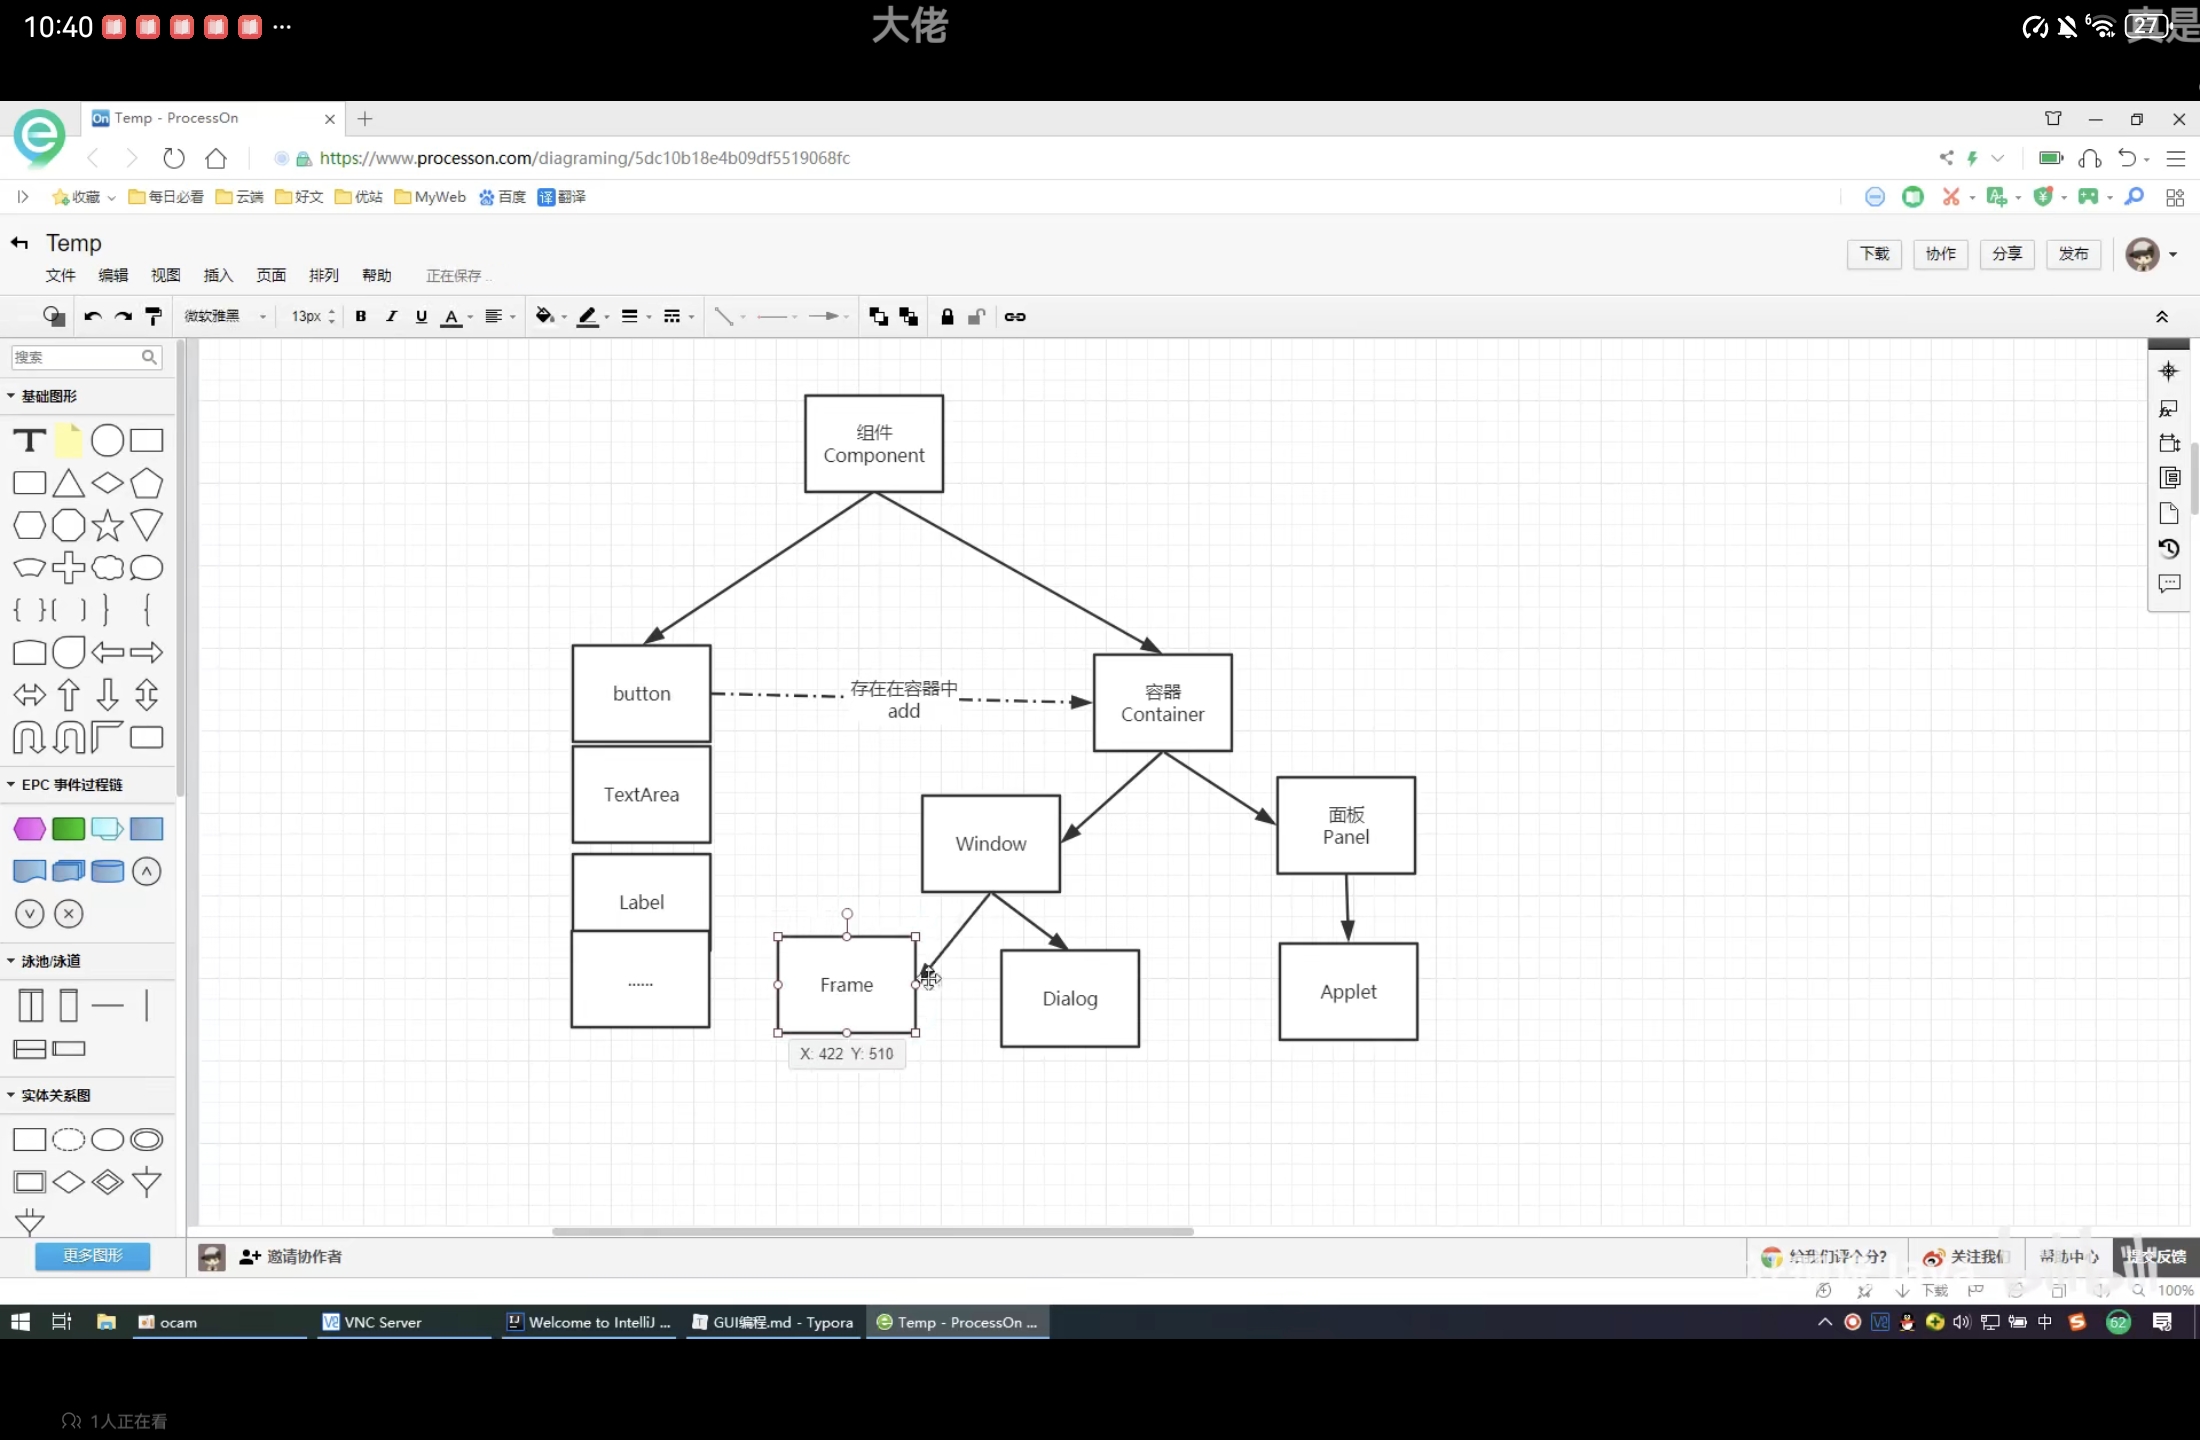This screenshot has width=2200, height=1440.
Task: Open the 排列 menu
Action: coord(323,275)
